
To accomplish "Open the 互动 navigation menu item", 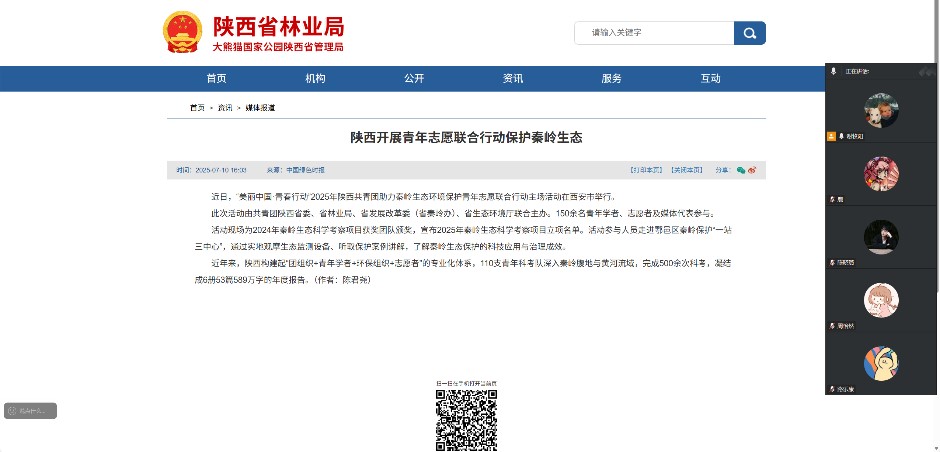I will click(710, 78).
